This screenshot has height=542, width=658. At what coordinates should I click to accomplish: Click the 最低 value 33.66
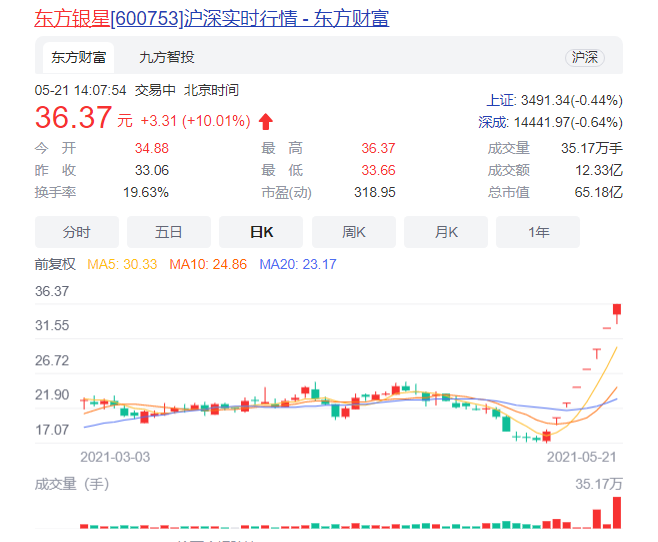tap(378, 170)
